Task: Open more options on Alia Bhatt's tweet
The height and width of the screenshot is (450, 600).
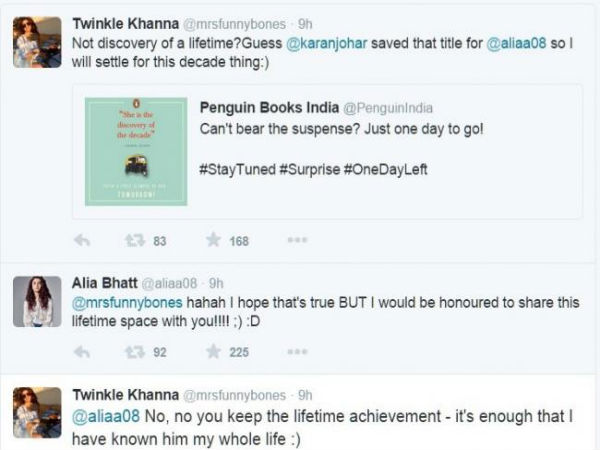Action: click(x=297, y=351)
